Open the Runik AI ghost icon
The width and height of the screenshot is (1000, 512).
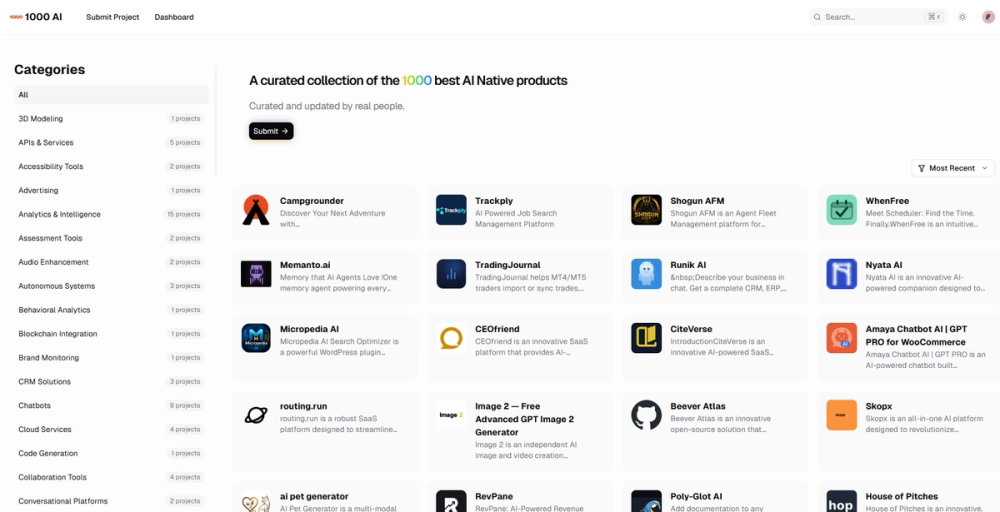[646, 274]
